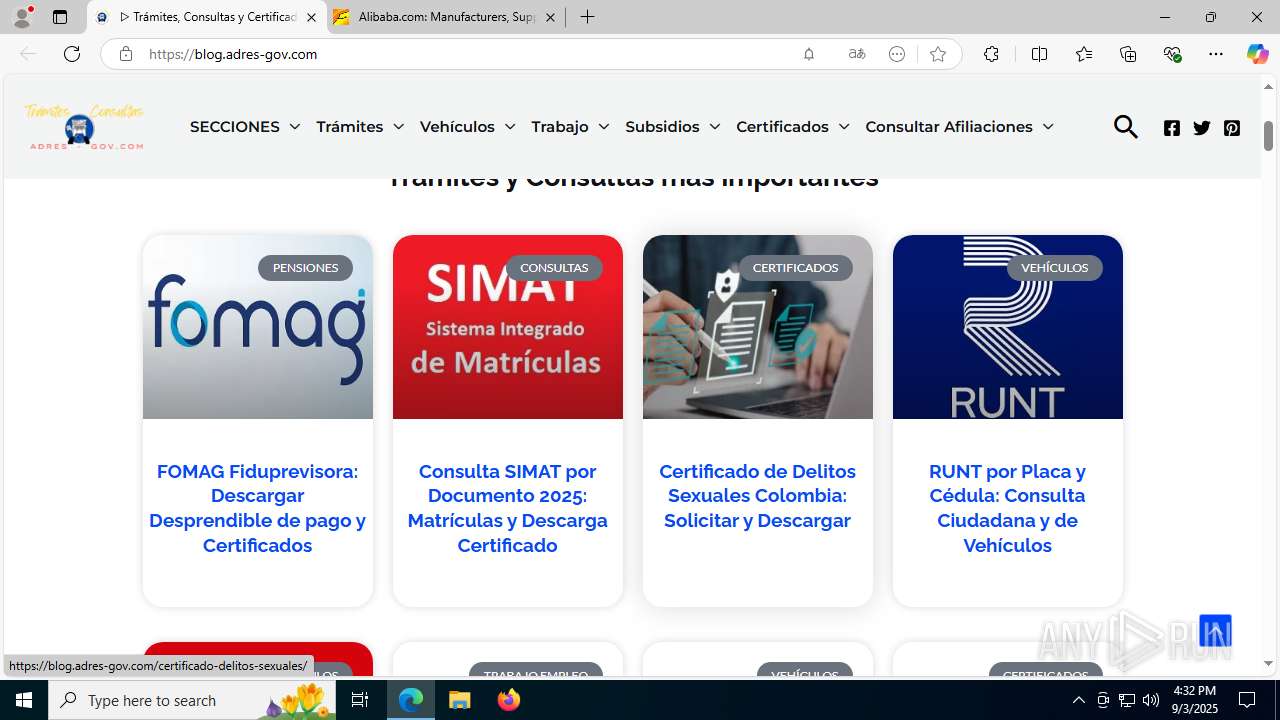The image size is (1280, 720).
Task: Show hidden tray icons chevron
Action: click(x=1078, y=700)
